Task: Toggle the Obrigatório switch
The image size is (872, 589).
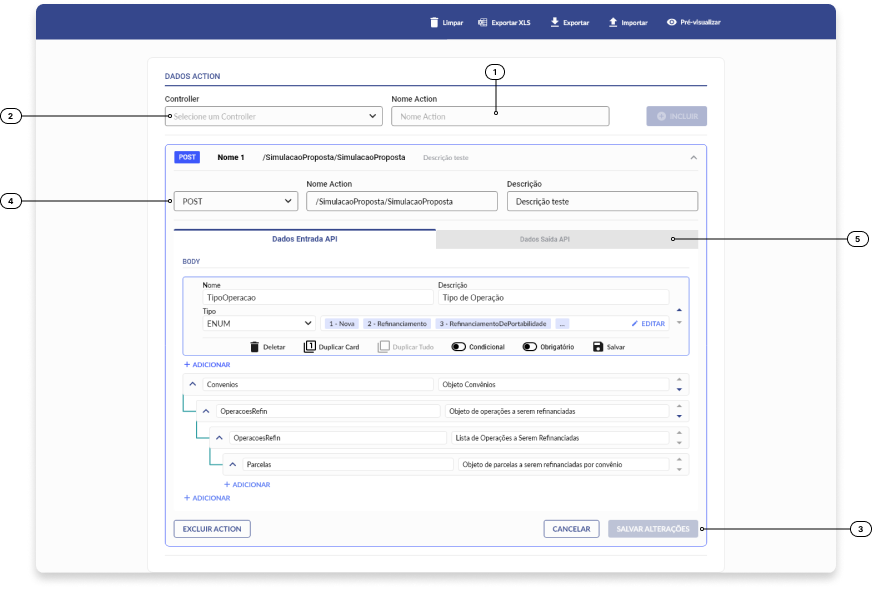Action: coord(530,347)
